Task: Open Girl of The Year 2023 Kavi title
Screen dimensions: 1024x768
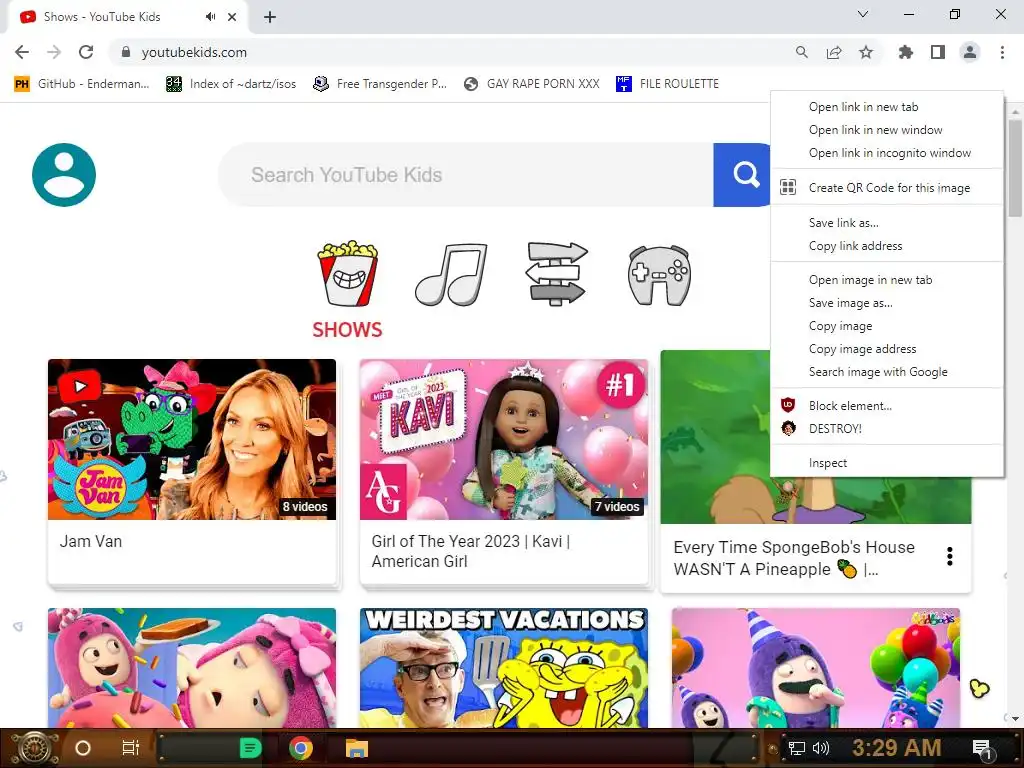Action: pos(471,551)
